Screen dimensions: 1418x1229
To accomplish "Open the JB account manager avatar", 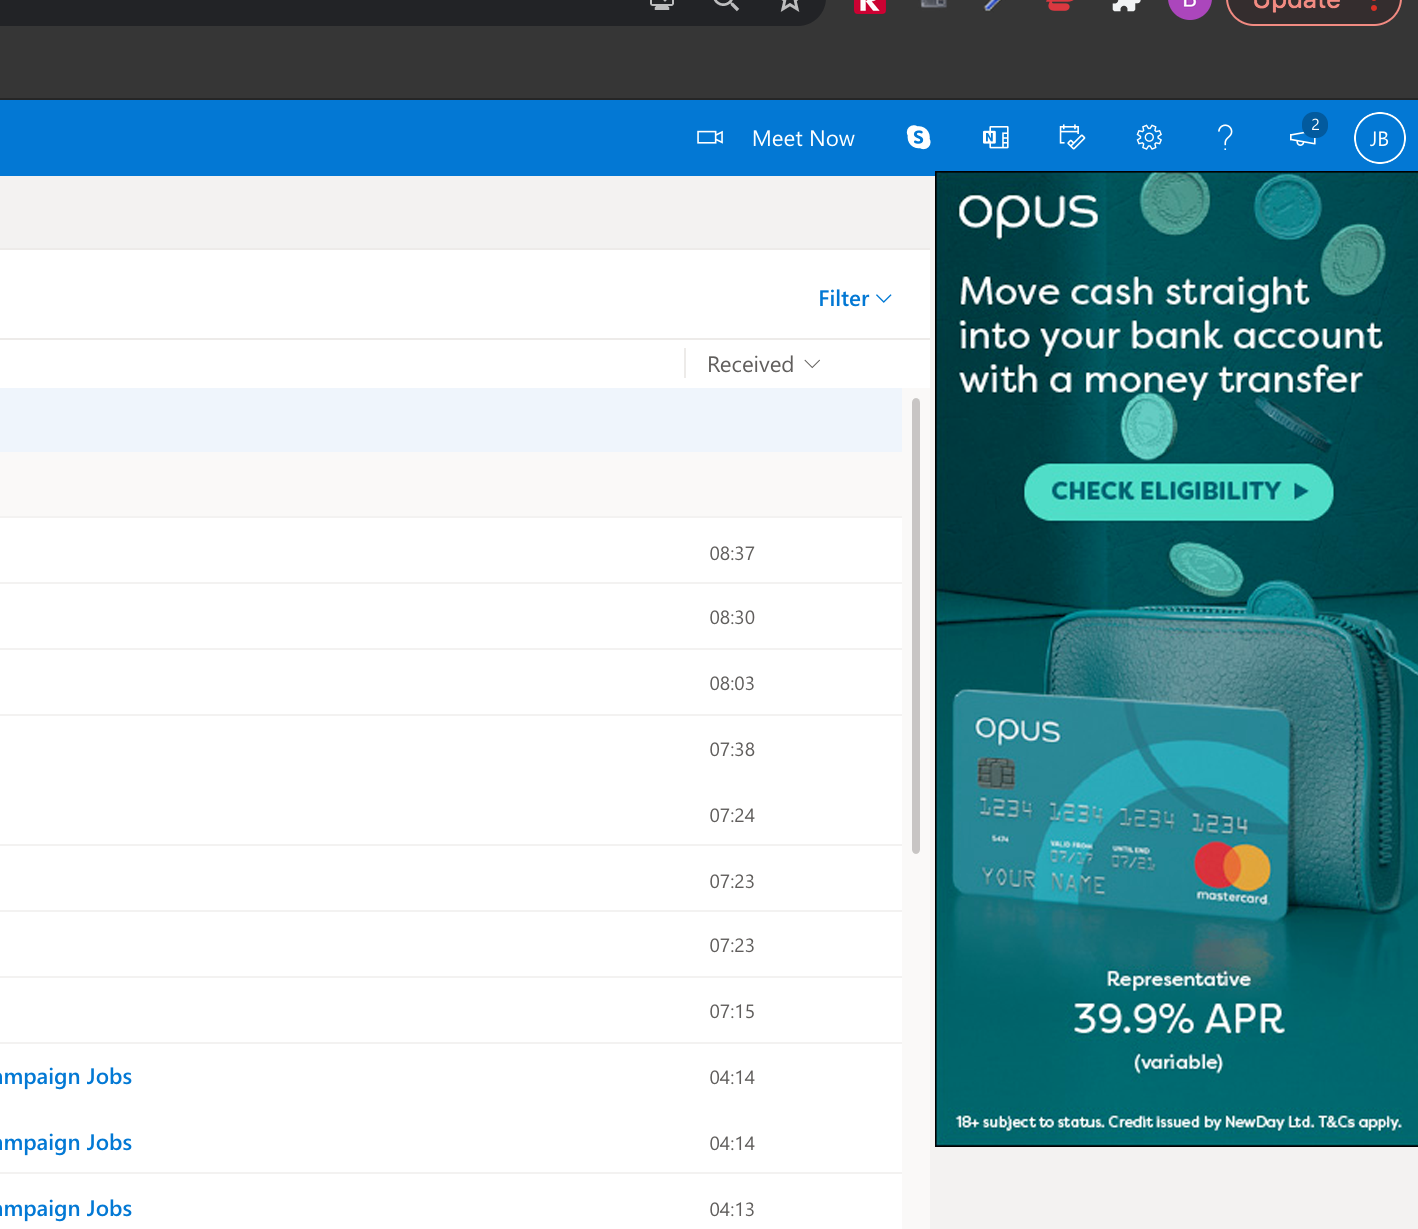I will (1379, 138).
